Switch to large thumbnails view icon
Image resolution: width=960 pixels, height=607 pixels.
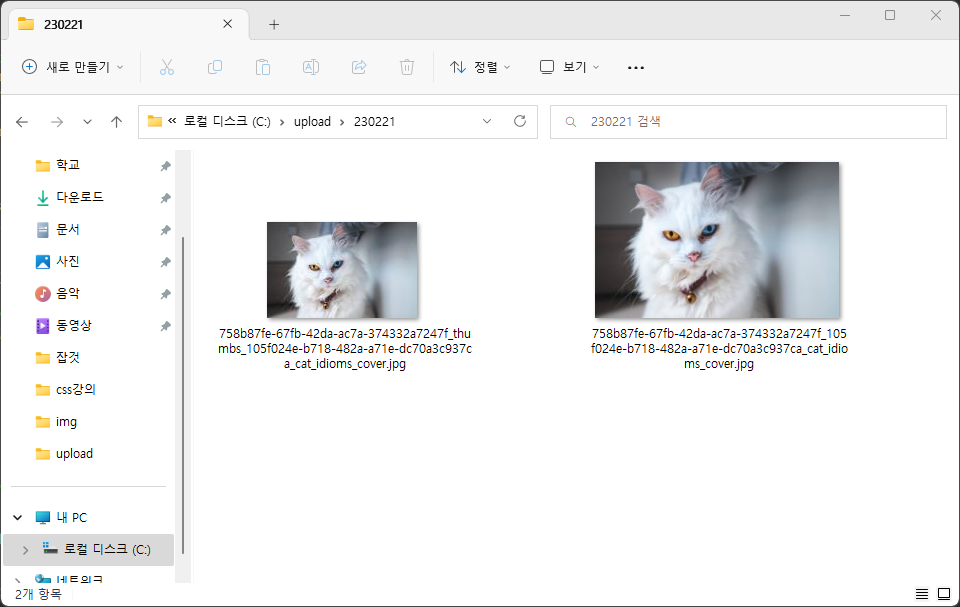[x=944, y=594]
